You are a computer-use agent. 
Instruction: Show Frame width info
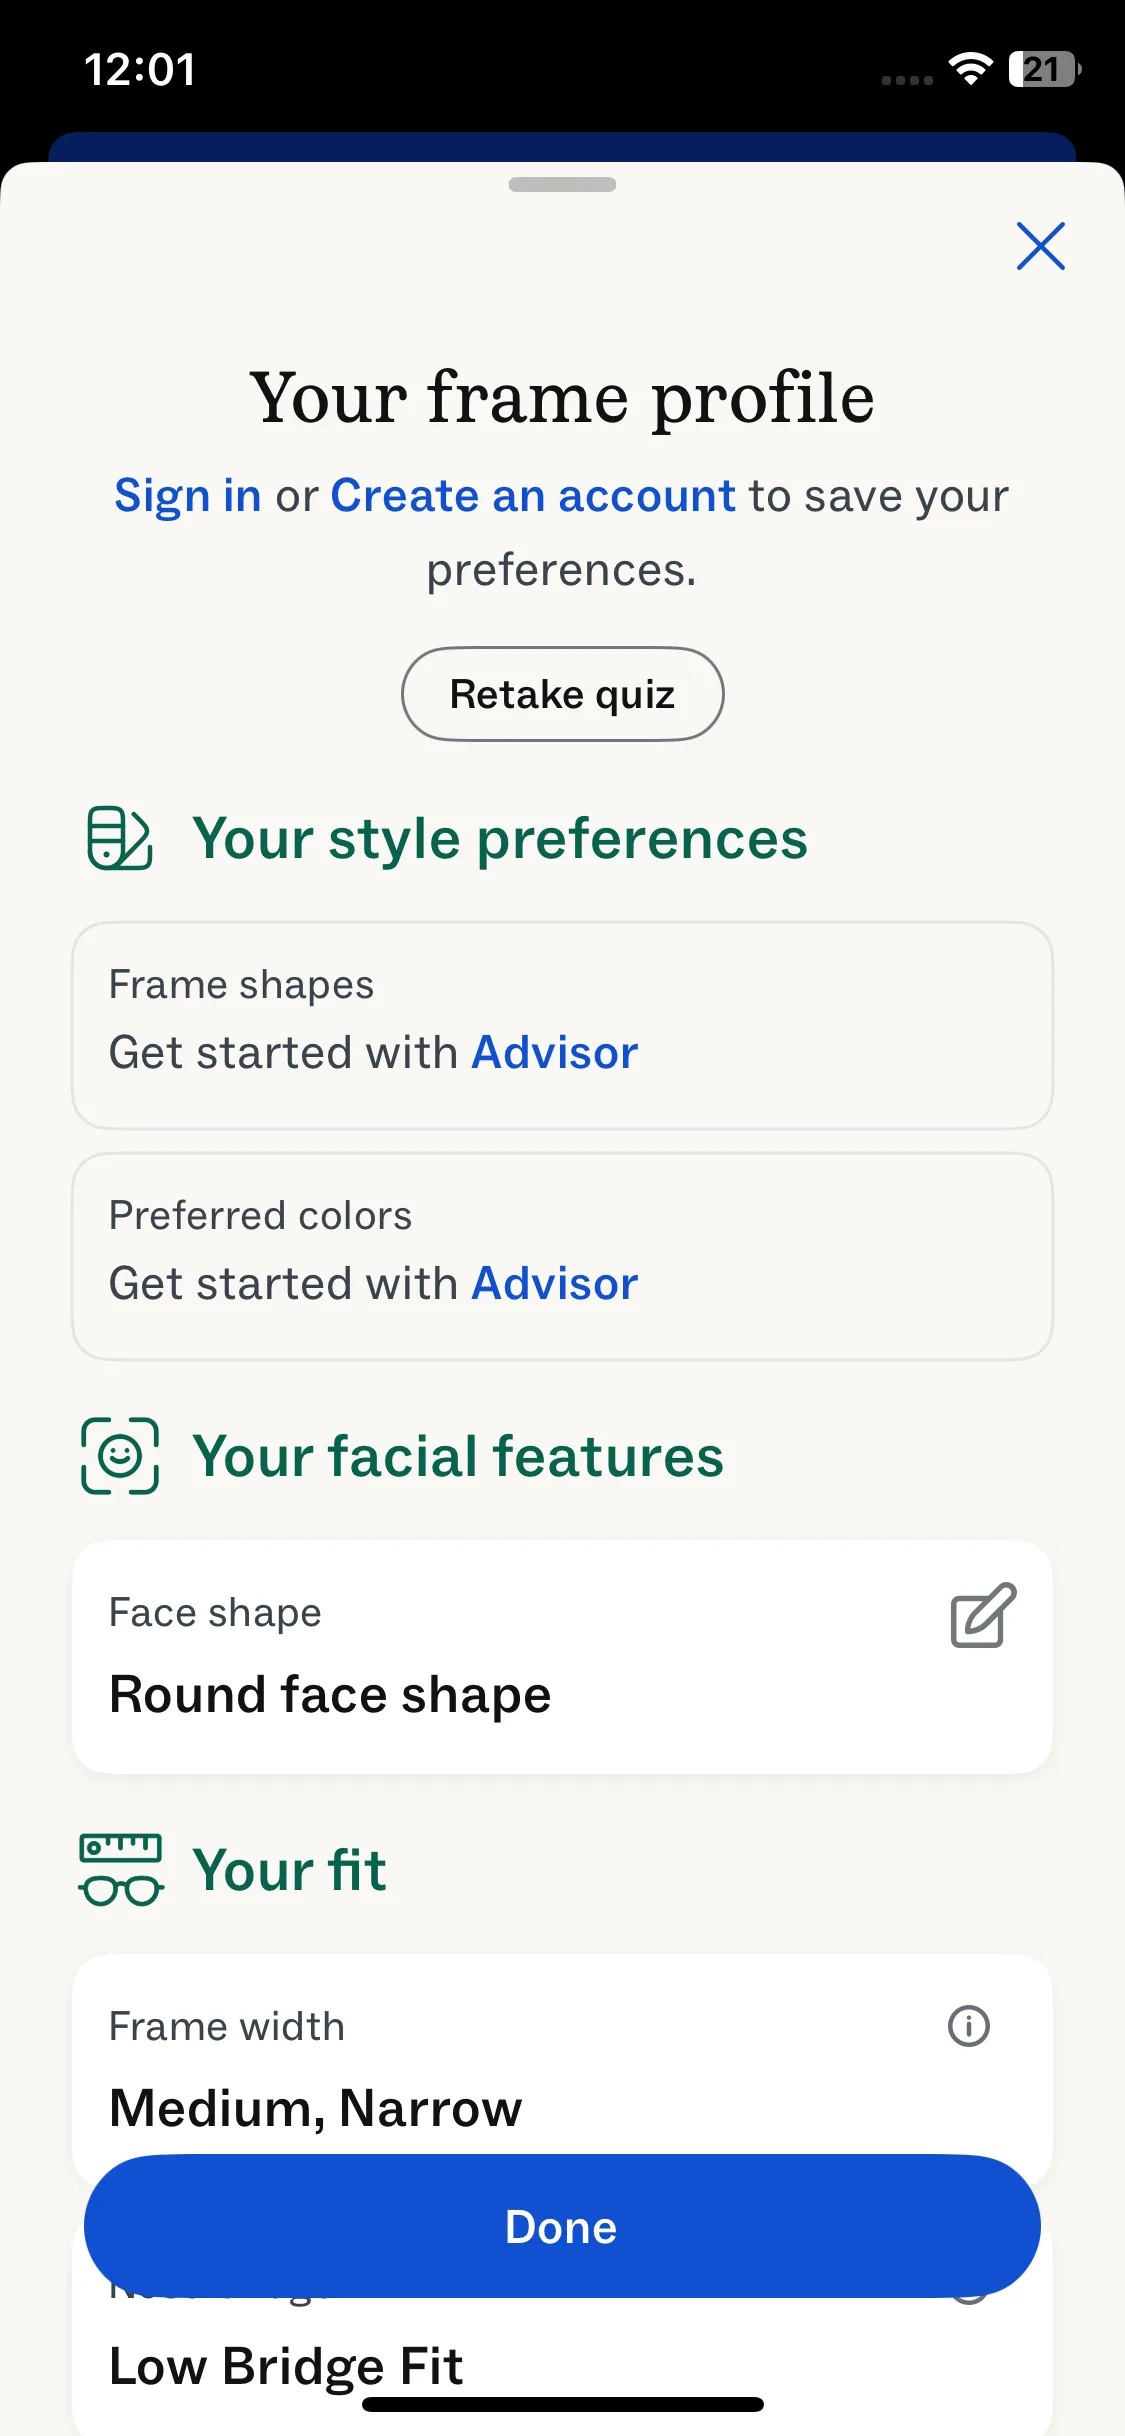[x=968, y=2027]
